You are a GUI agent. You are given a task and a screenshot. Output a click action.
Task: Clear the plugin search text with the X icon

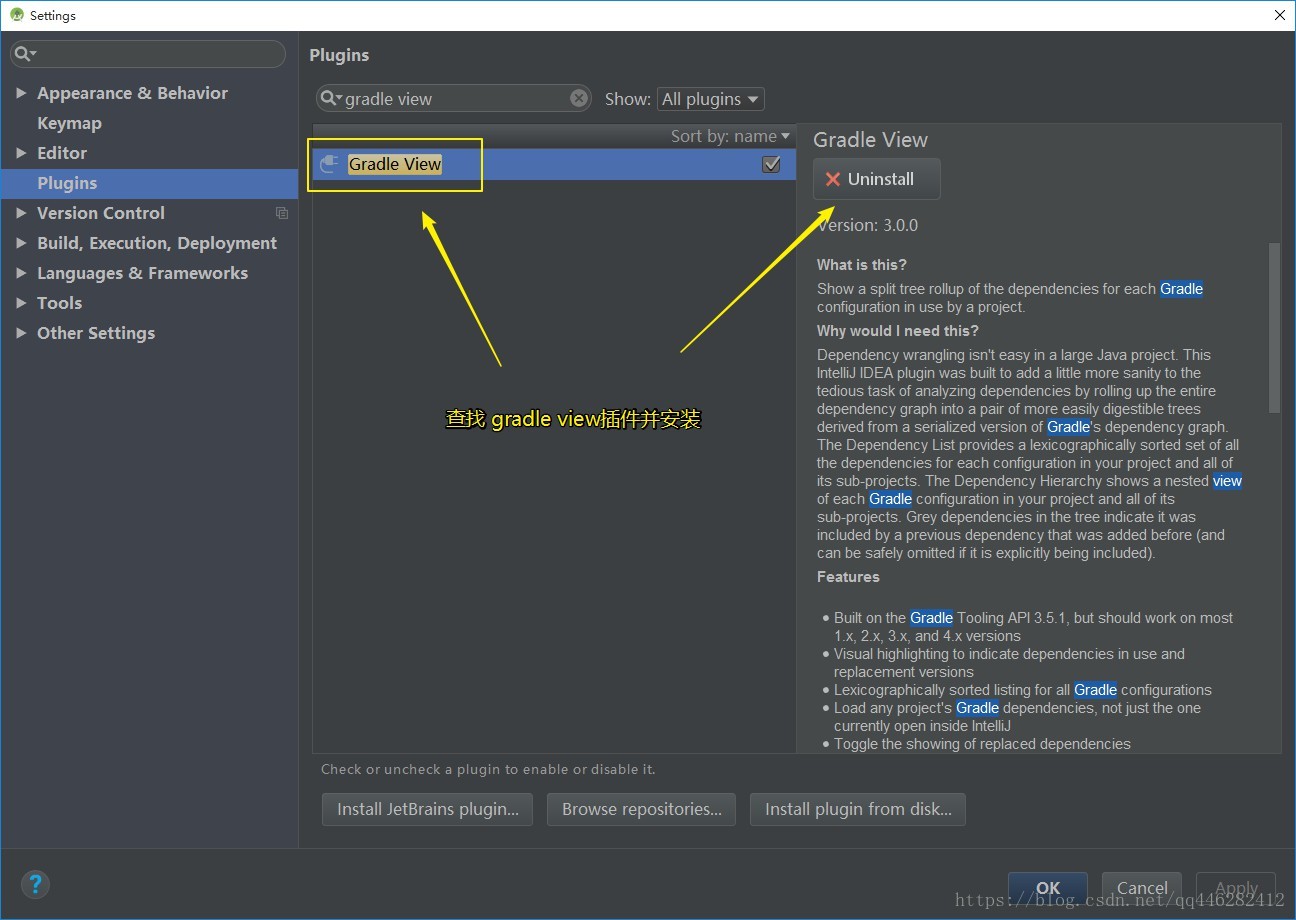[579, 98]
